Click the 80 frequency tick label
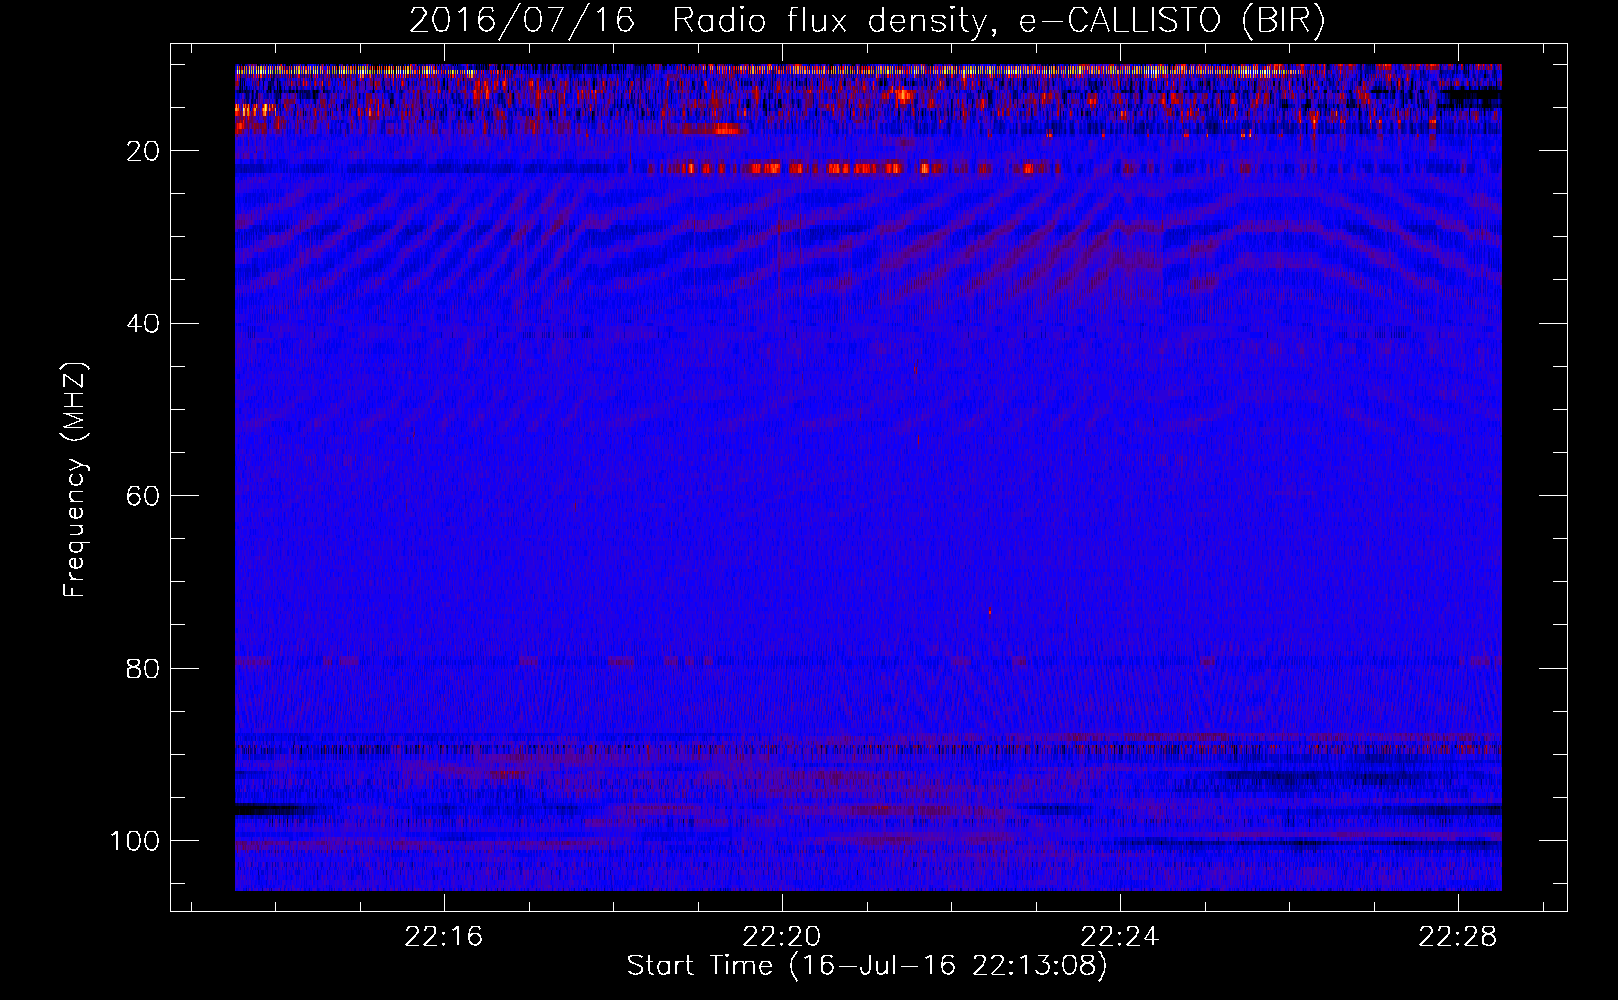1618x1000 pixels. click(x=143, y=668)
